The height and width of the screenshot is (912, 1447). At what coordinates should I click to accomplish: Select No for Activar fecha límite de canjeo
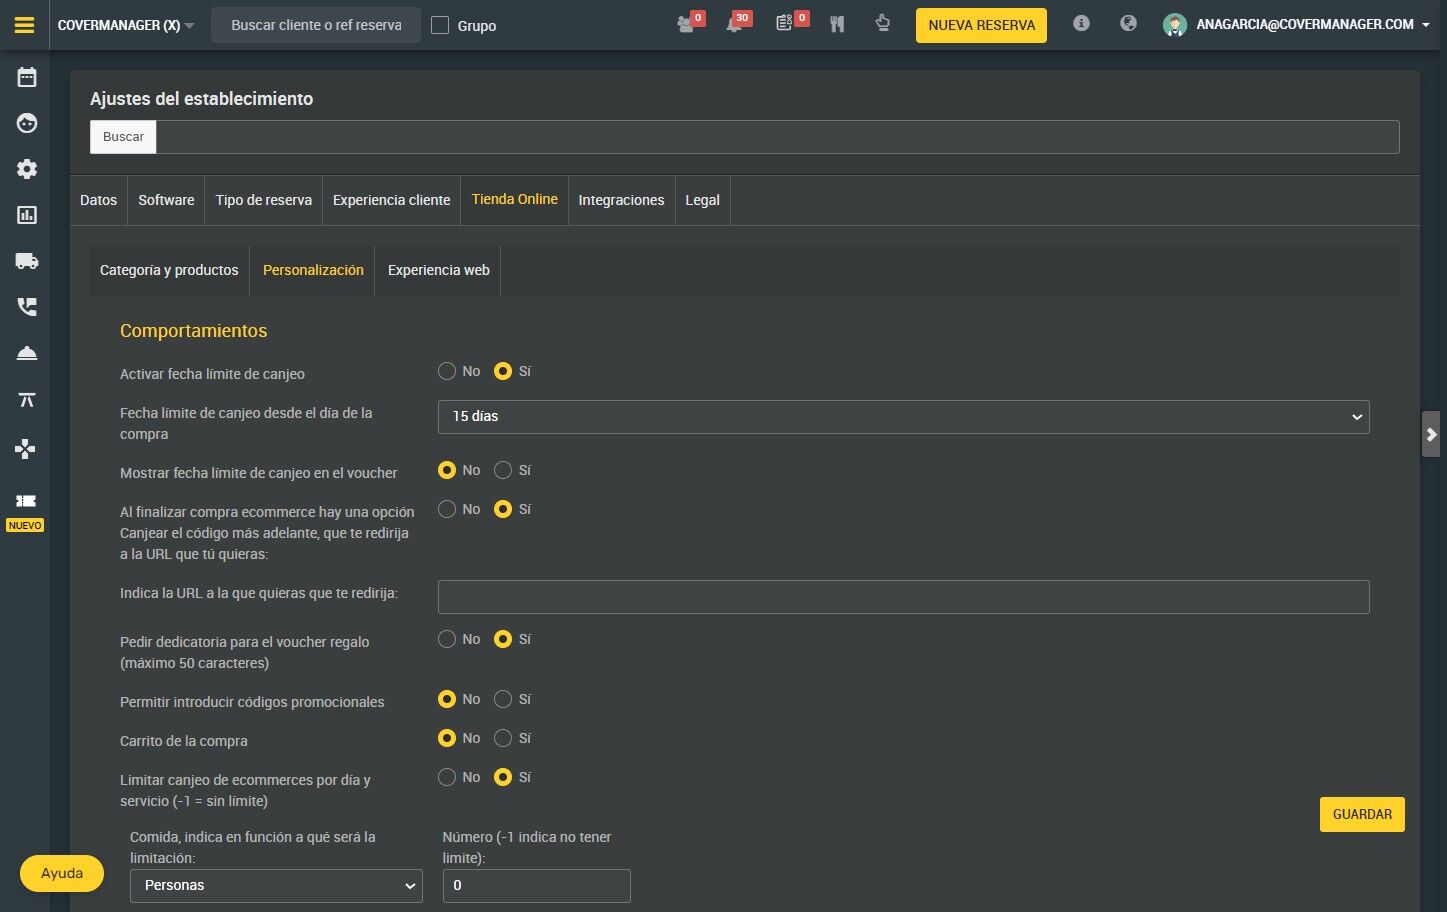coord(447,371)
